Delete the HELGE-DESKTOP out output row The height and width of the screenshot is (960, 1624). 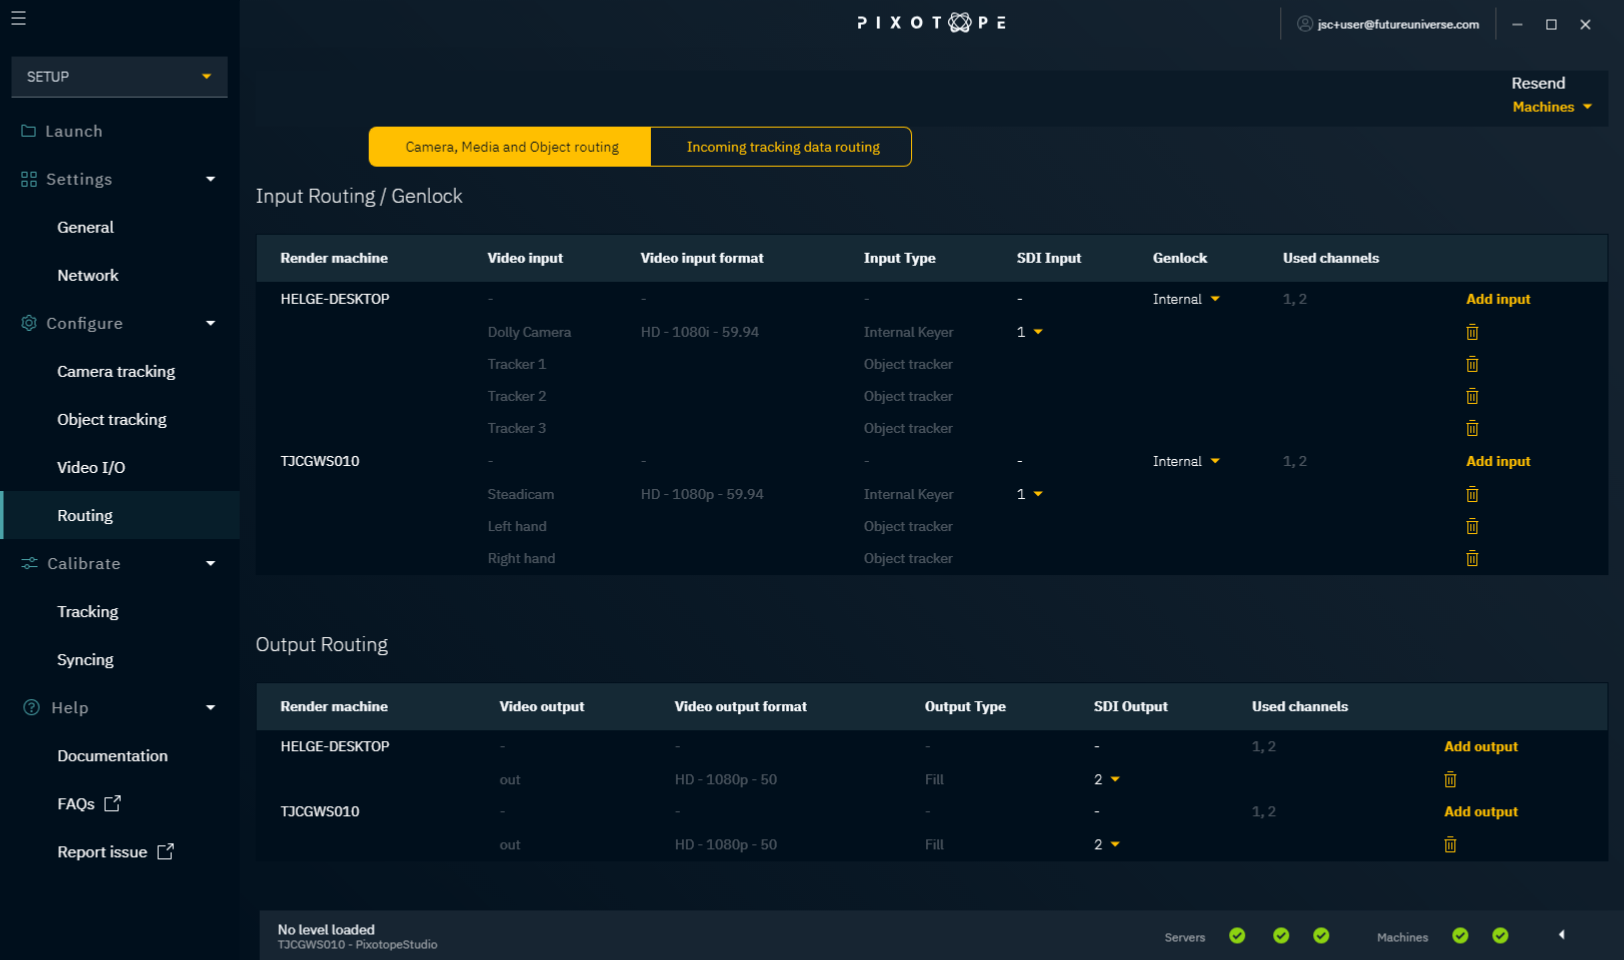click(1450, 780)
